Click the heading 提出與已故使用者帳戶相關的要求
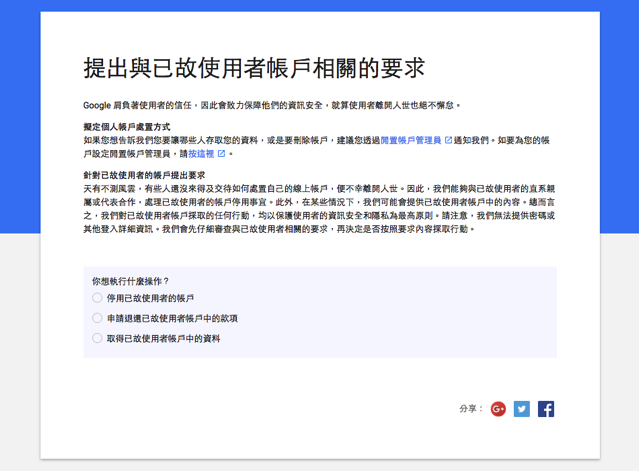The width and height of the screenshot is (639, 471). point(254,68)
